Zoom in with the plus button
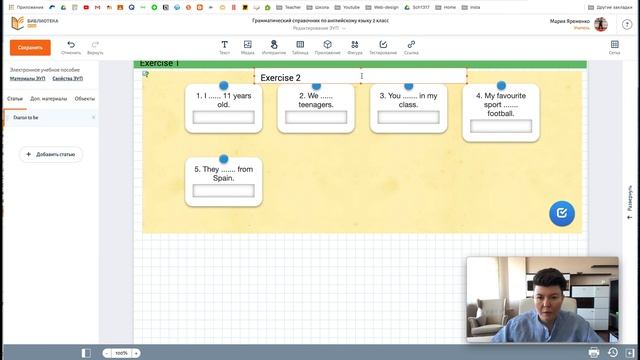This screenshot has width=640, height=360. point(136,353)
